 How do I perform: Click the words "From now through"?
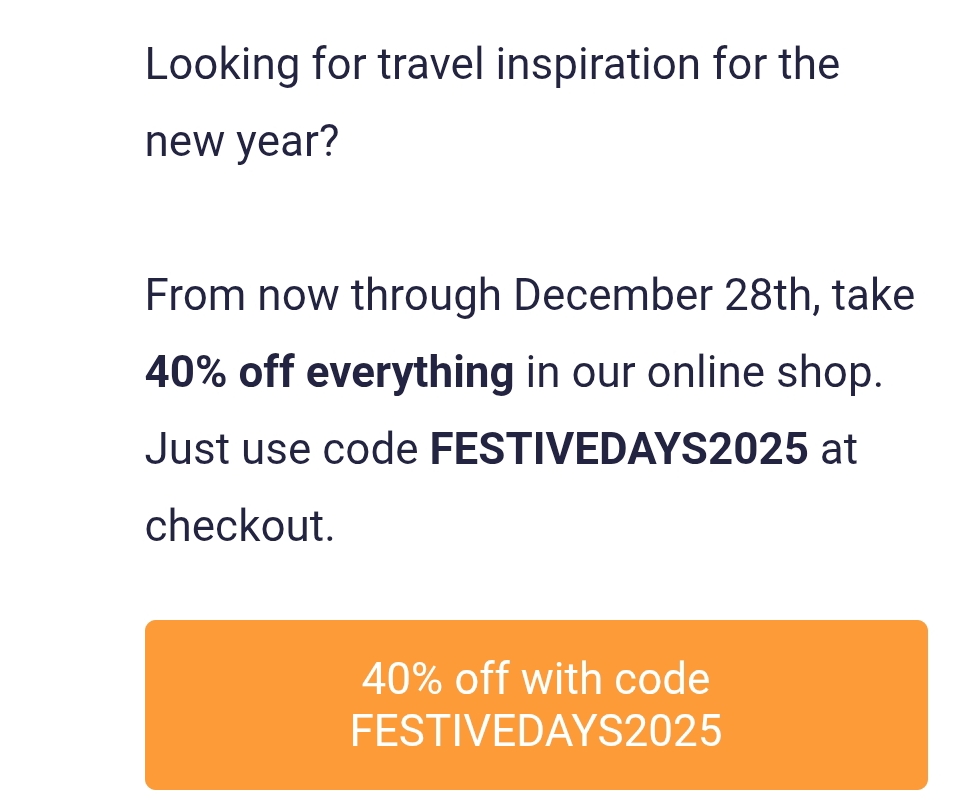coord(322,296)
